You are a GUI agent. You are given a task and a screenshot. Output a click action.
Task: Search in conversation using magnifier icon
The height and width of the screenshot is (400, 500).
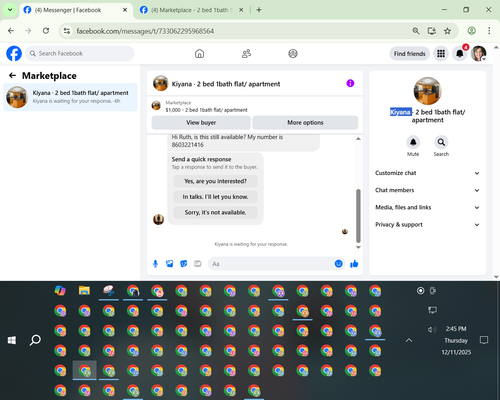coord(441,142)
